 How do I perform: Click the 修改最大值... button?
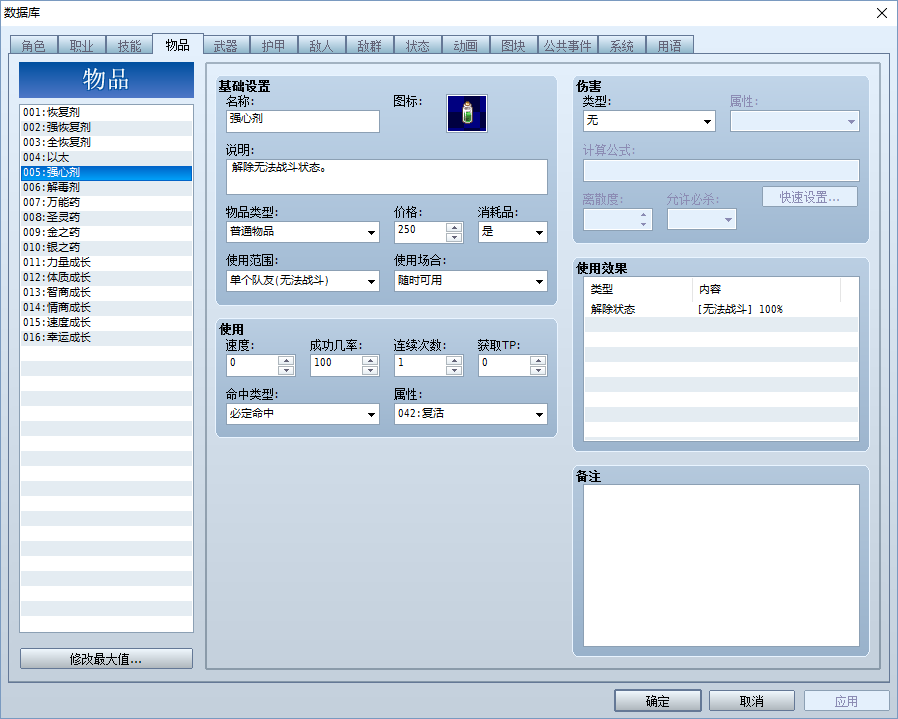point(106,659)
